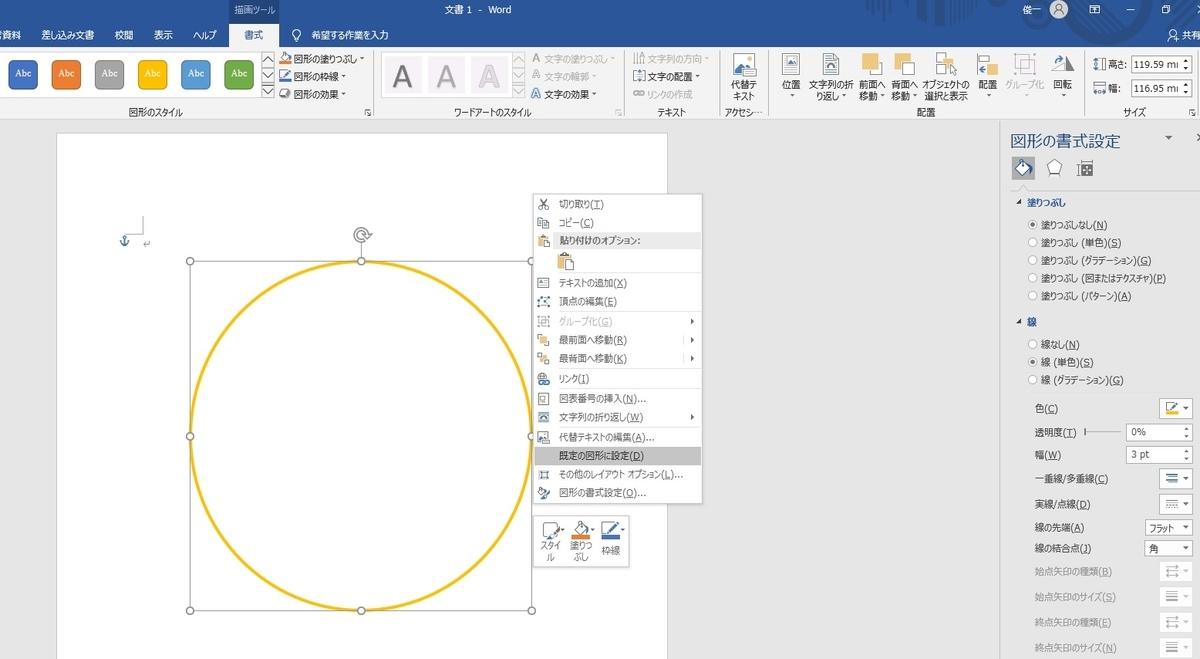Image resolution: width=1200 pixels, height=659 pixels.
Task: Switch to the 書式 ribbon tab
Action: click(254, 35)
